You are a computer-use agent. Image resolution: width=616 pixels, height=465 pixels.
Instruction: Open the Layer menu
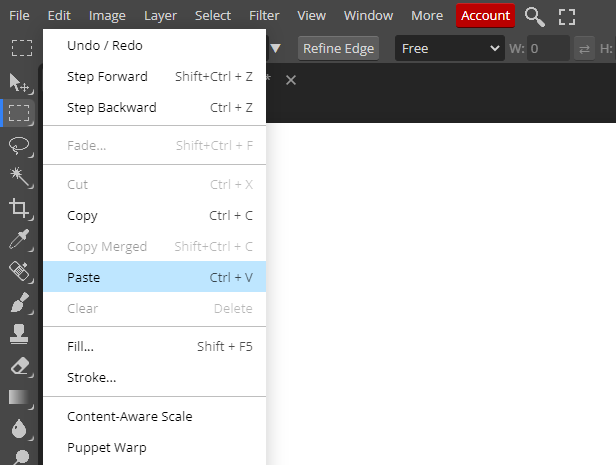tap(160, 16)
